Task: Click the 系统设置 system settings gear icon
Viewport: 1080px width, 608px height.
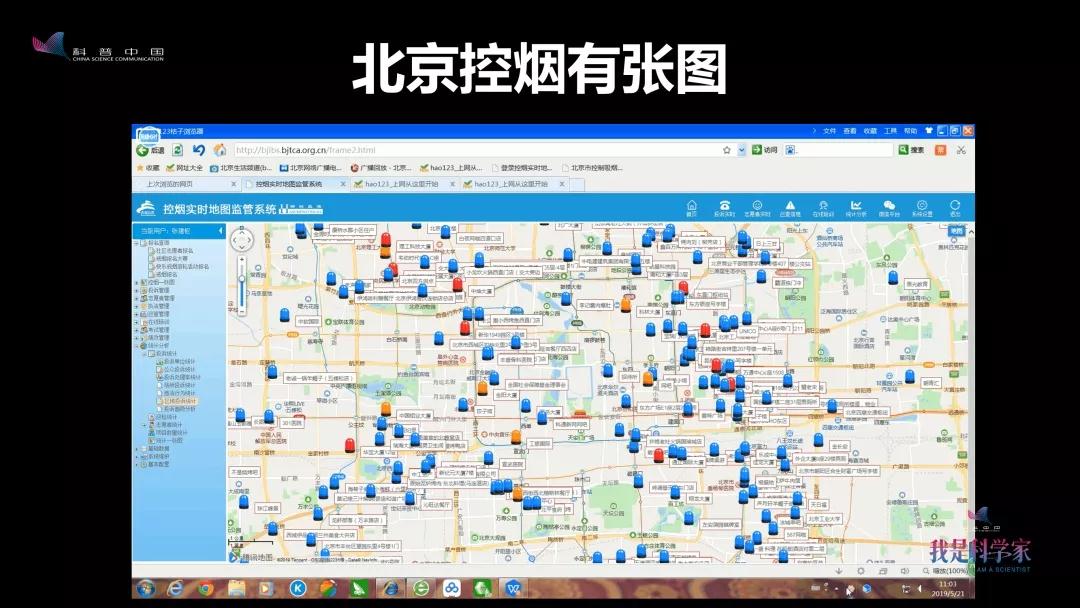Action: click(921, 204)
